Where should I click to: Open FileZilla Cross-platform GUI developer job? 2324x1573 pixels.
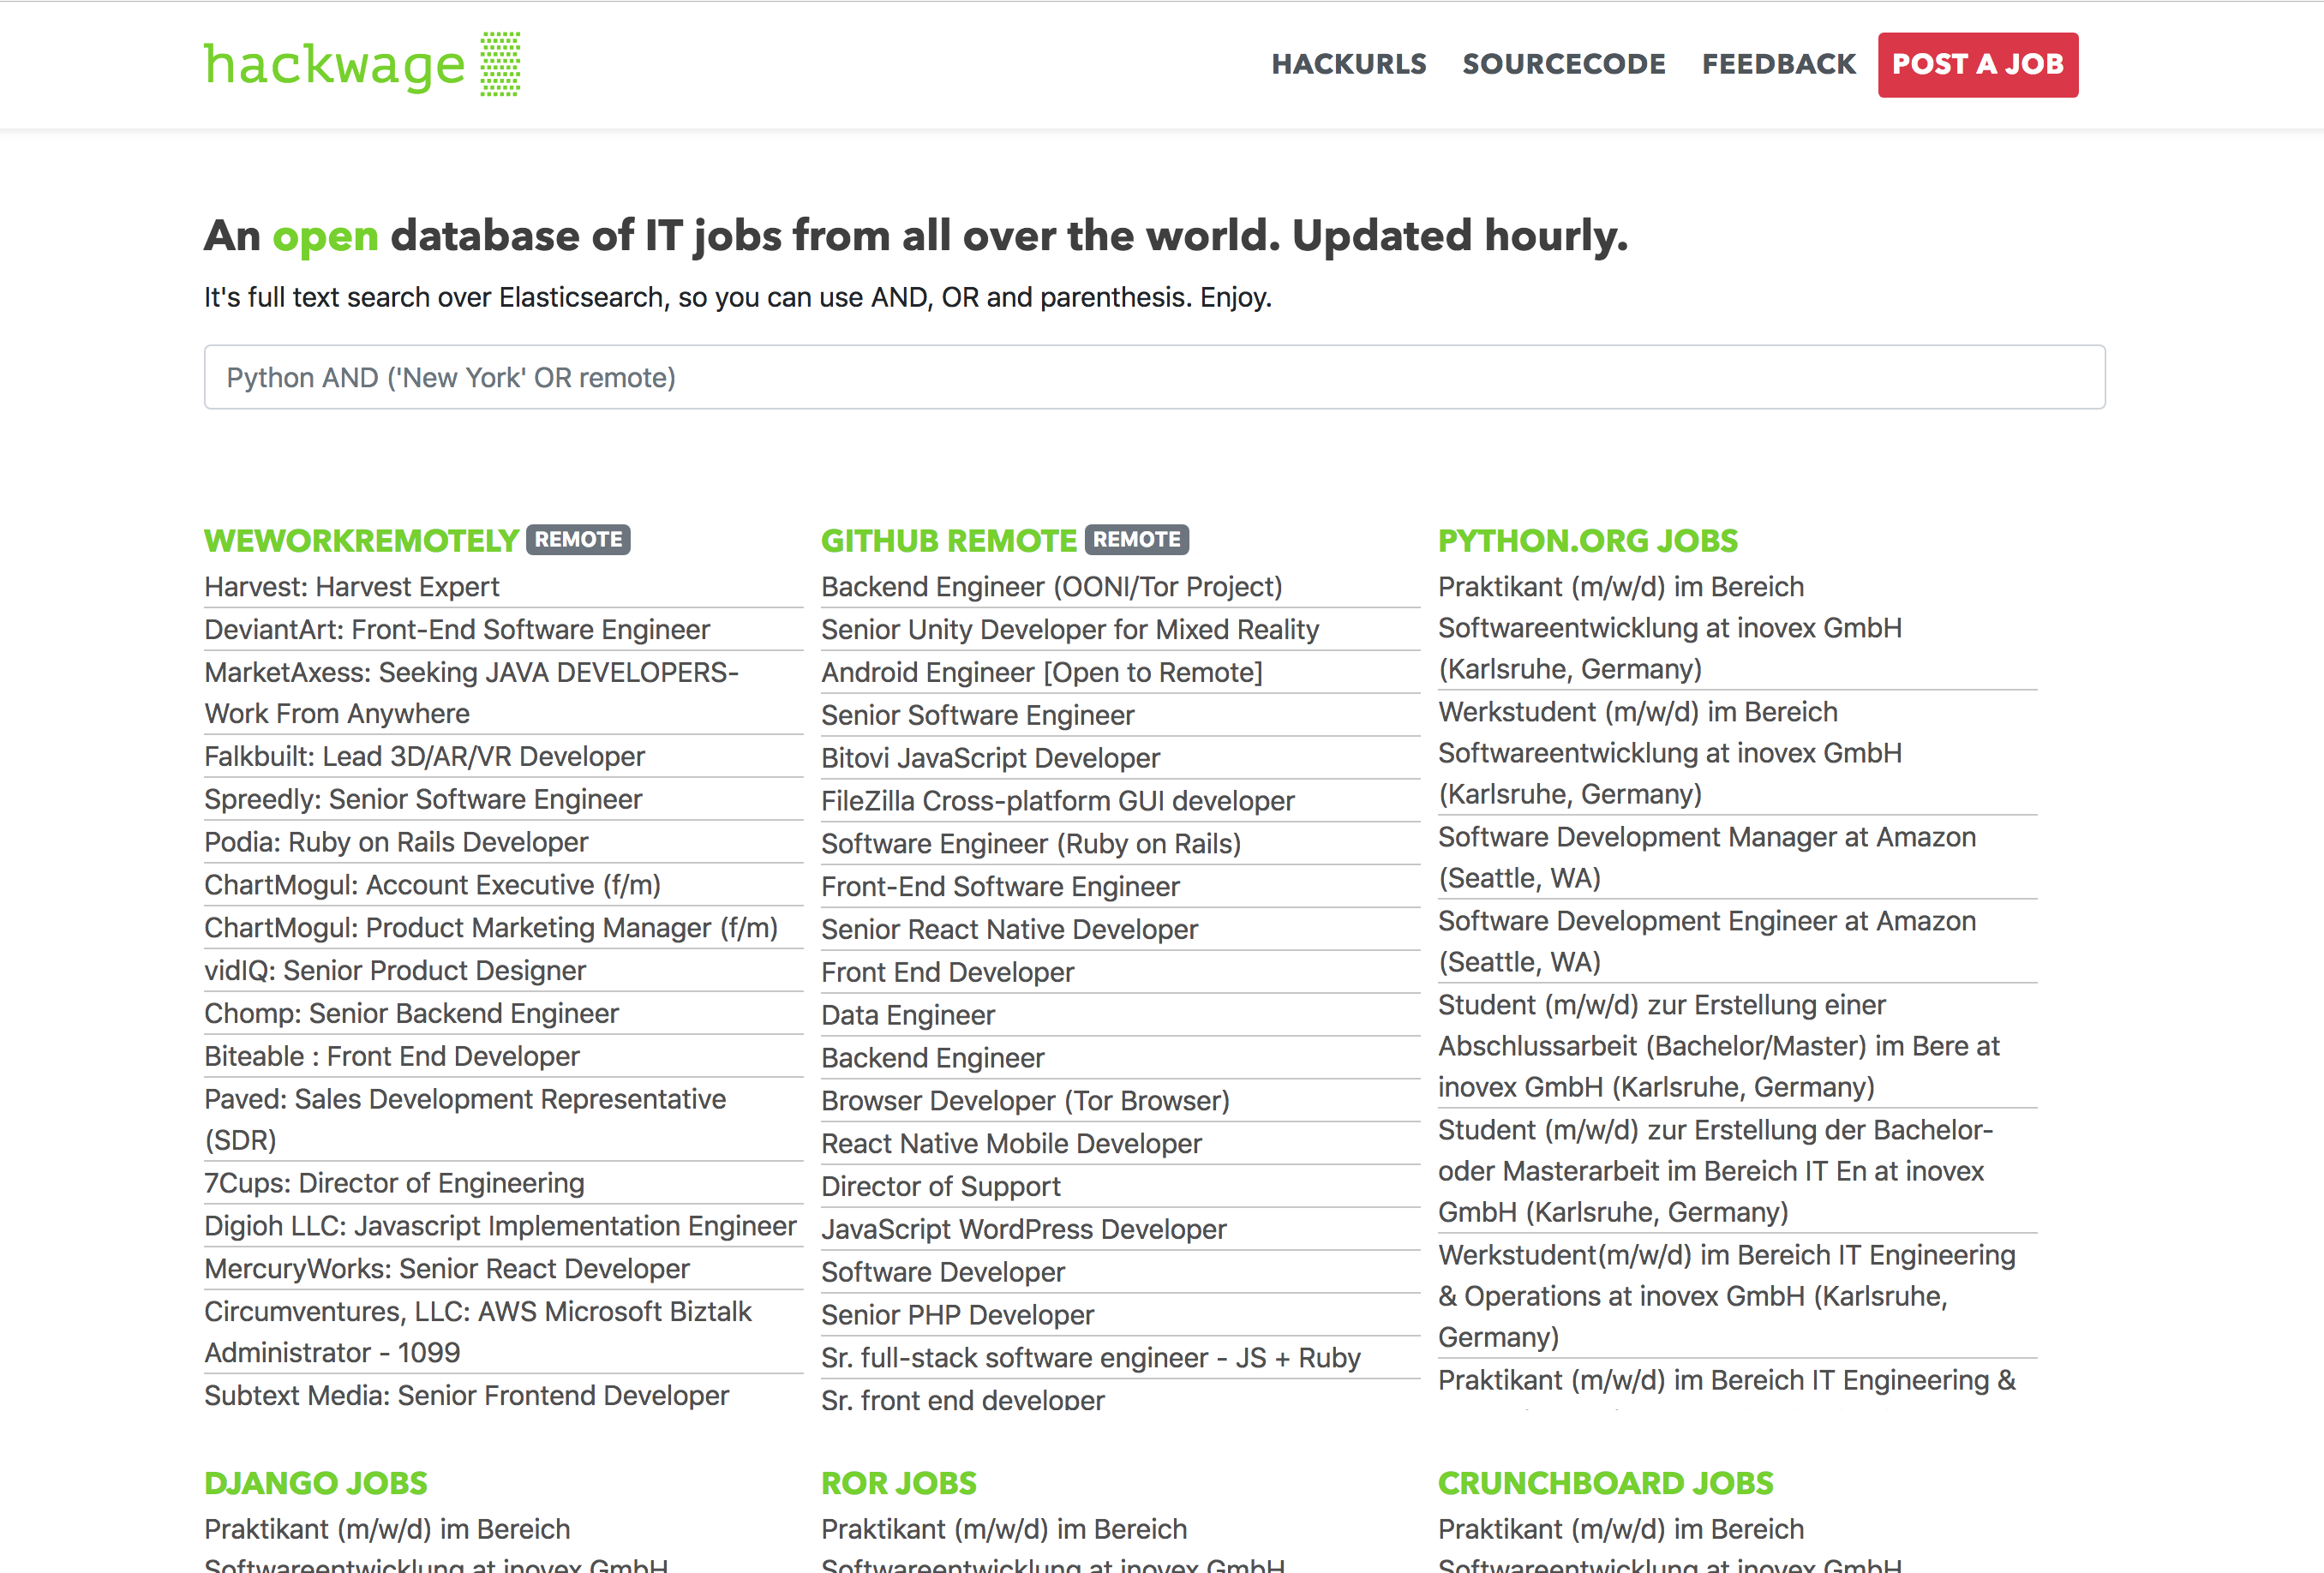click(x=1057, y=800)
